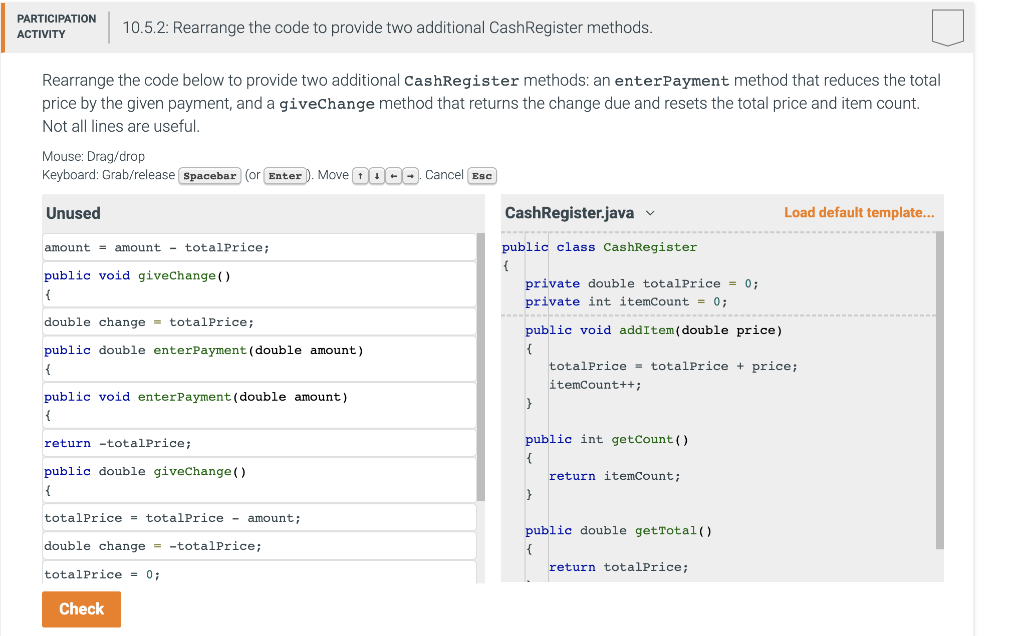The width and height of the screenshot is (1024, 636).
Task: Click the Spacebar grab/release key badge
Action: (209, 175)
